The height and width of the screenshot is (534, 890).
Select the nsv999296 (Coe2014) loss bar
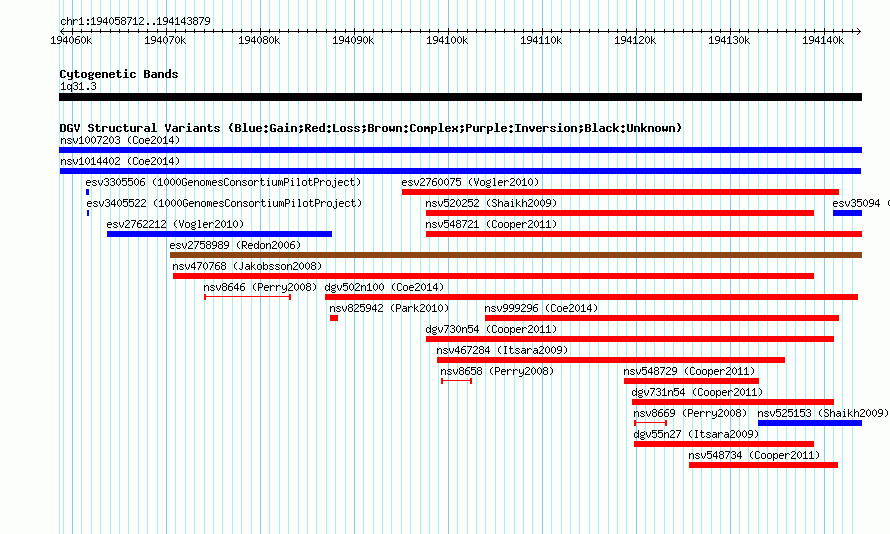point(662,318)
